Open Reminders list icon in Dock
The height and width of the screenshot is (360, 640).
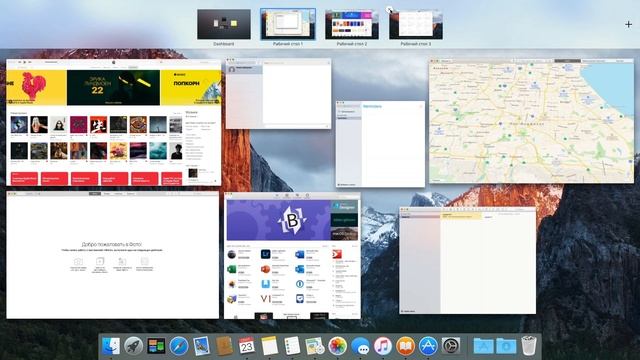[x=292, y=346]
